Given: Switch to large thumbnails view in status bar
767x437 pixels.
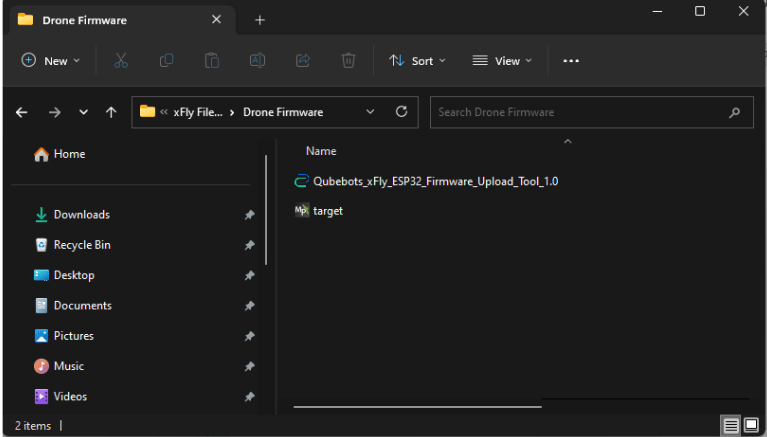Looking at the screenshot, I should 751,426.
